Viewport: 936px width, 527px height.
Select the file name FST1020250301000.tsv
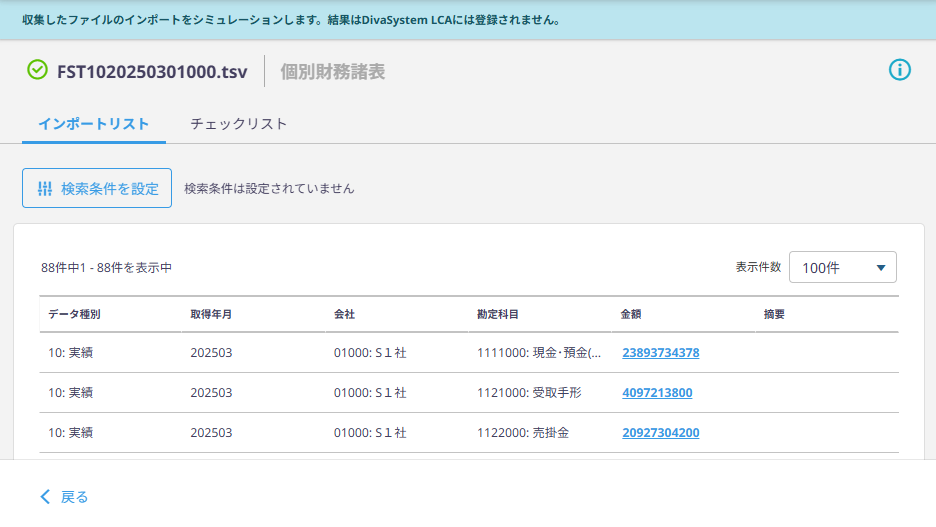click(152, 72)
